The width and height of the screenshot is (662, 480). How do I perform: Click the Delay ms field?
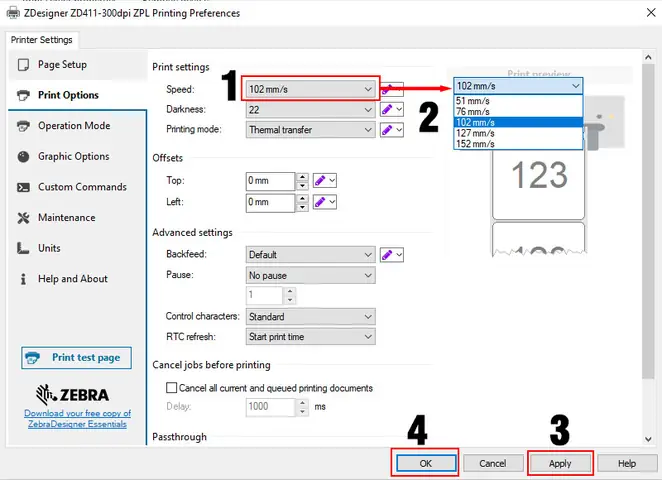click(x=270, y=407)
